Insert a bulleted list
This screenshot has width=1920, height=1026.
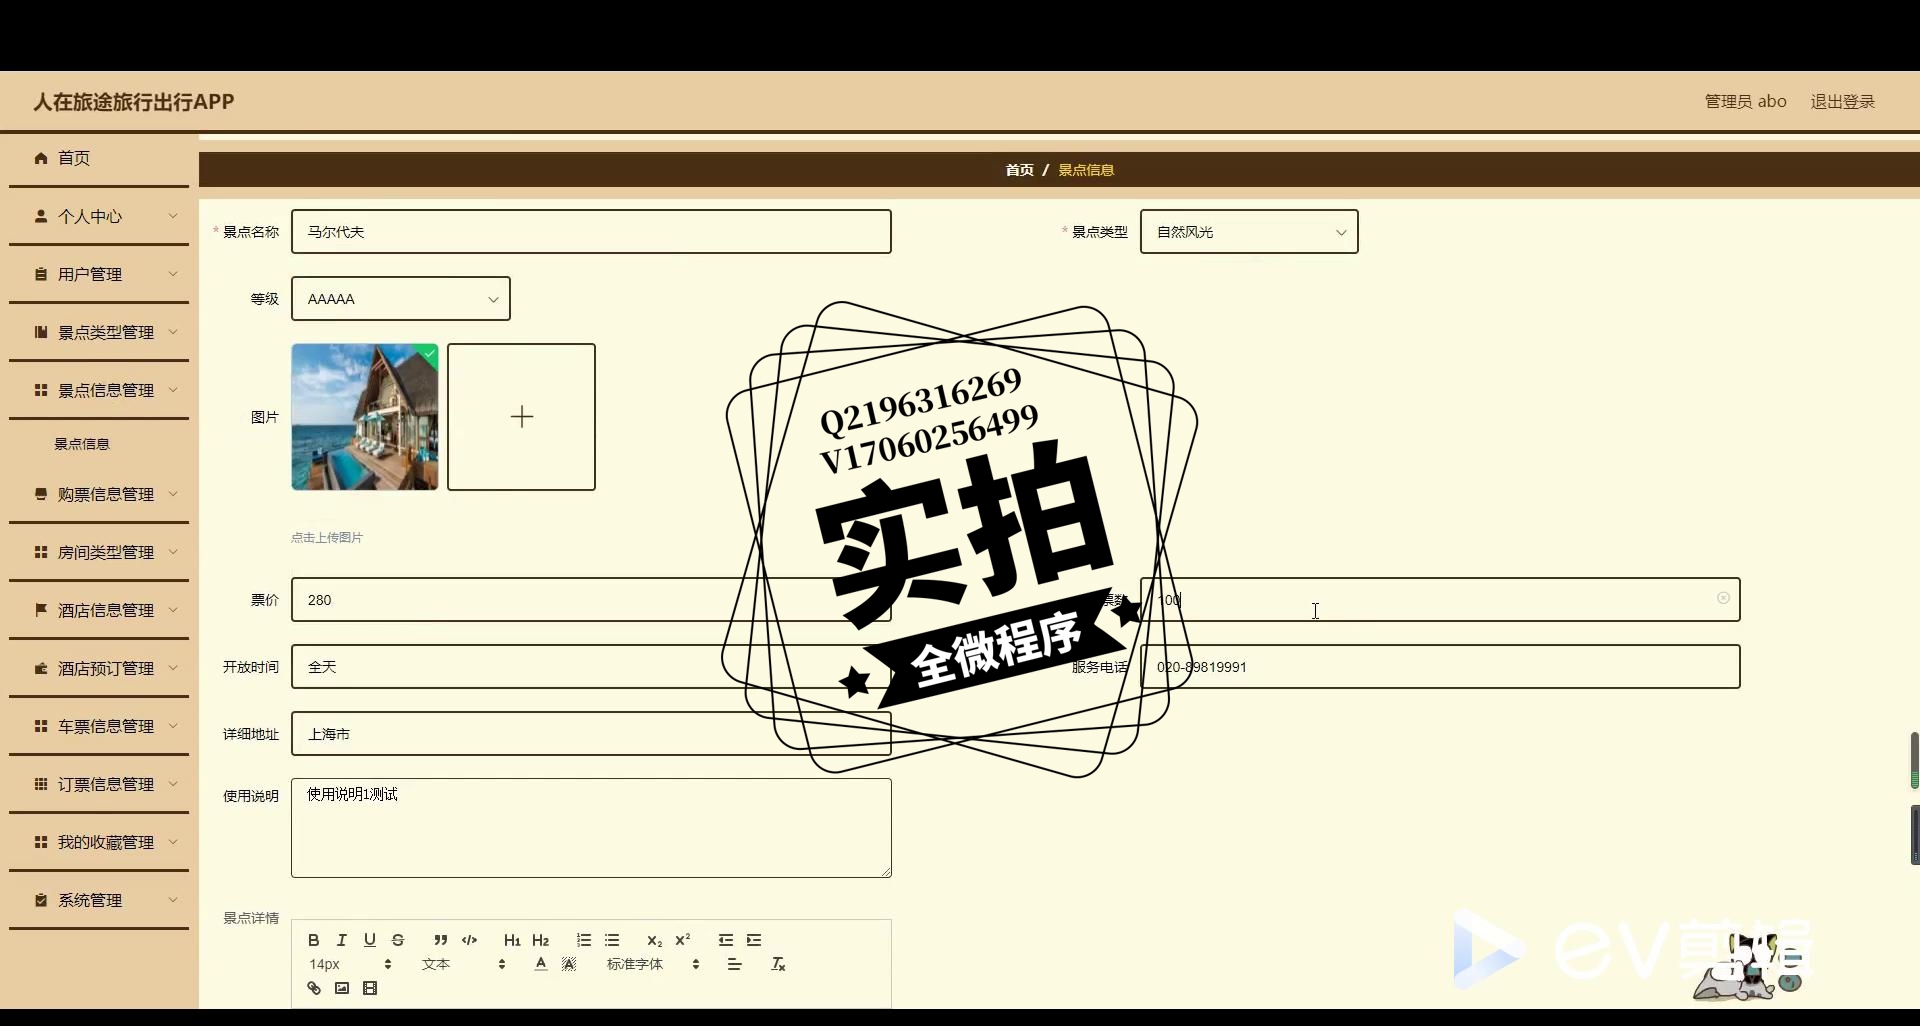[612, 940]
